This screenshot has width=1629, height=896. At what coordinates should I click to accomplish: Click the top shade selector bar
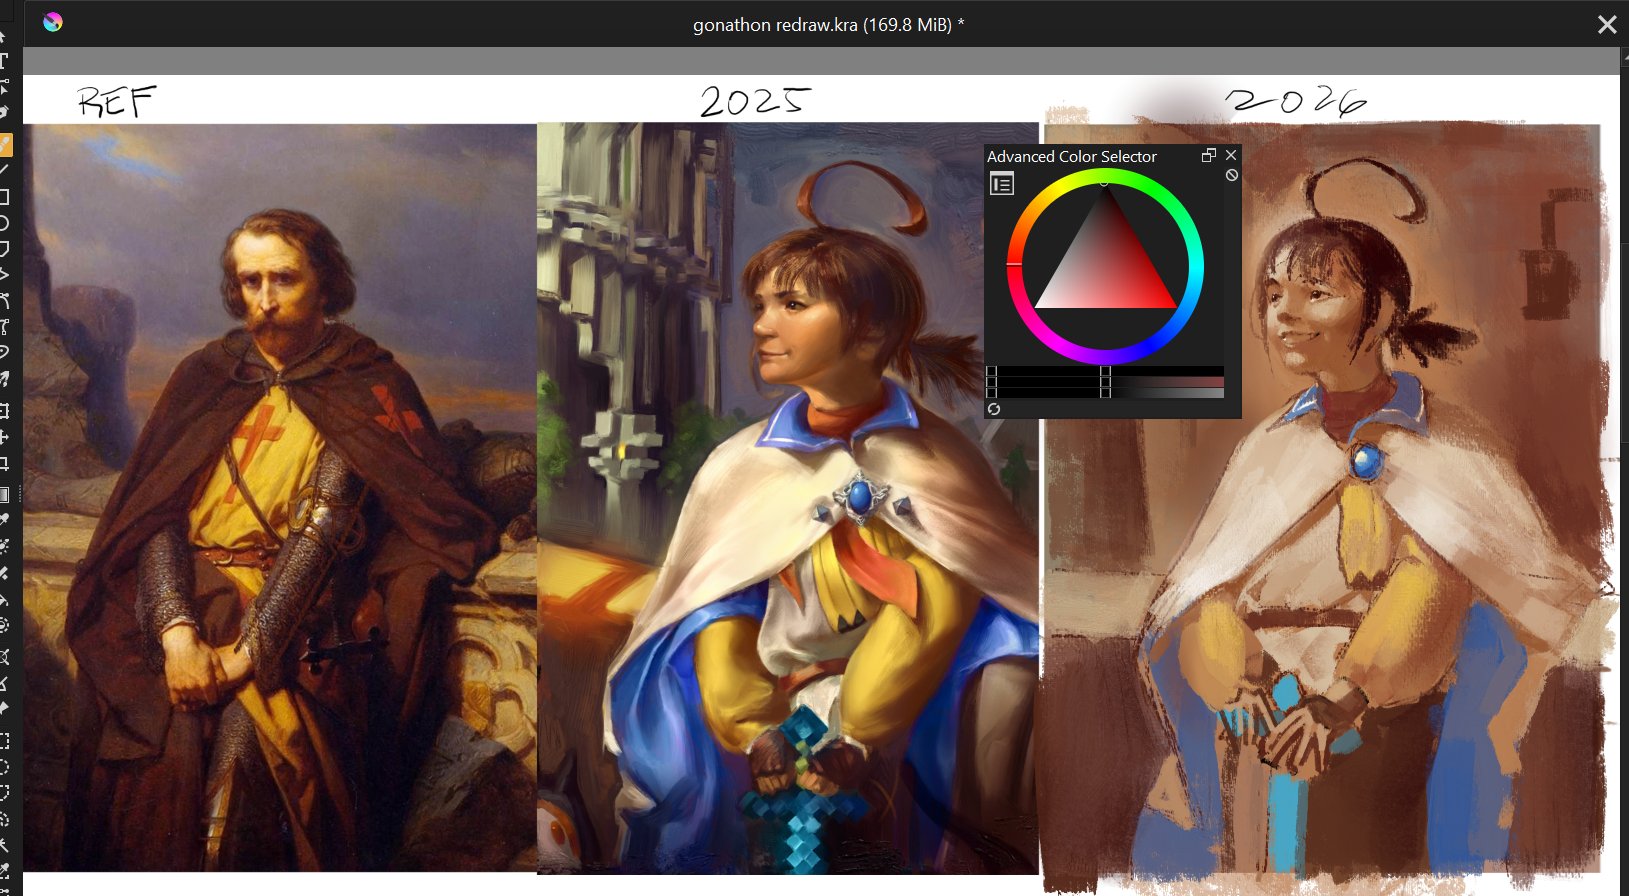[1105, 371]
